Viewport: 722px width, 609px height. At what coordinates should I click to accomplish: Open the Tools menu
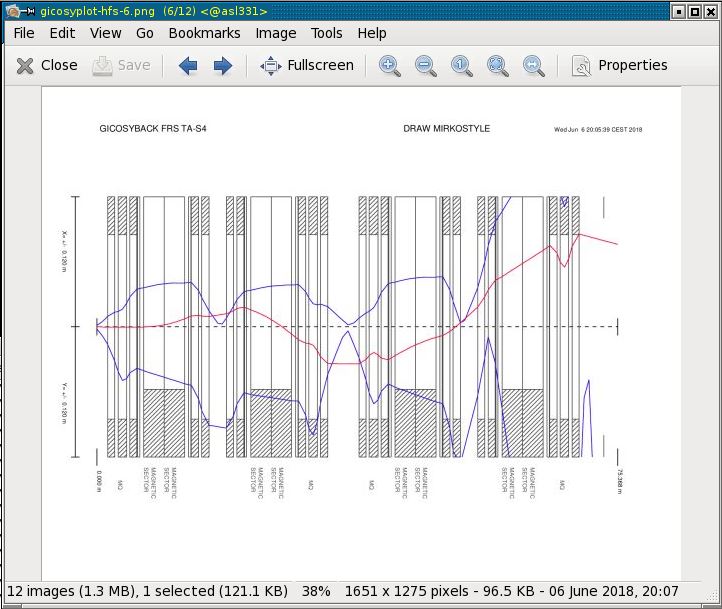[326, 33]
